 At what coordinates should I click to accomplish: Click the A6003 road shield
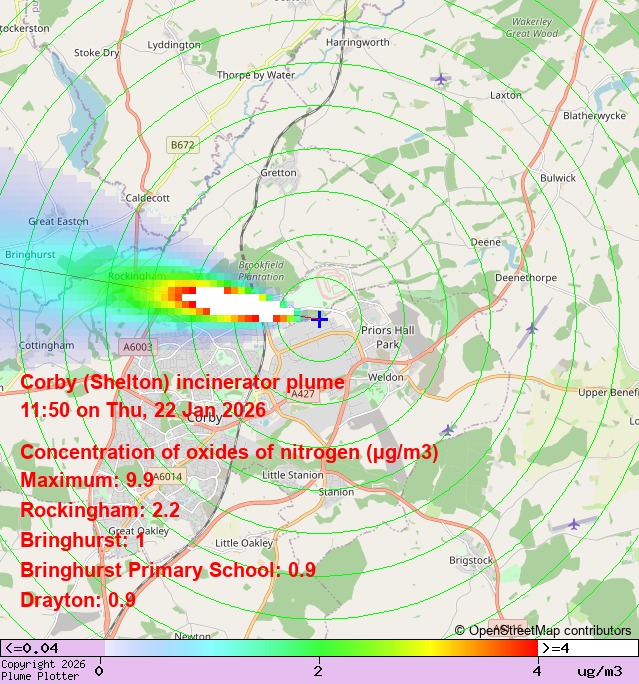(x=138, y=346)
